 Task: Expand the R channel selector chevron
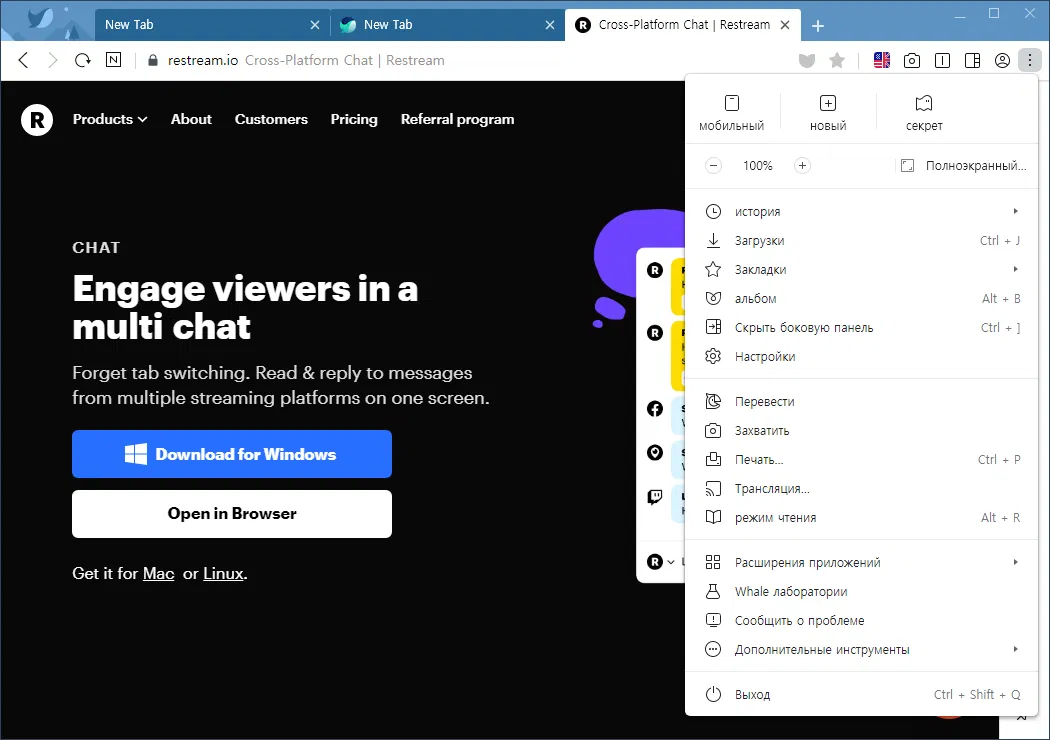(671, 562)
